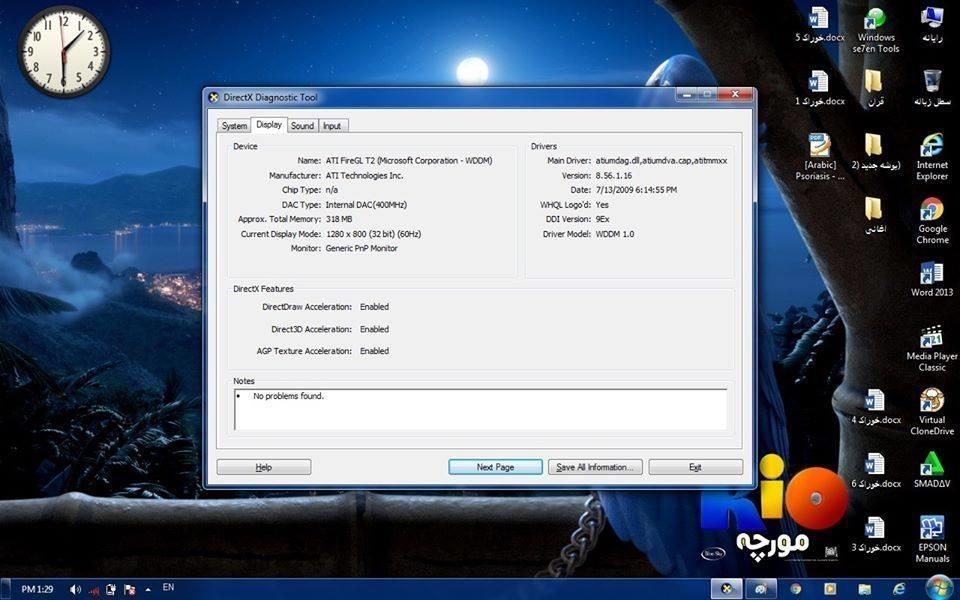Click the PM 1:29 taskbar clock
The height and width of the screenshot is (600, 960).
[37, 590]
